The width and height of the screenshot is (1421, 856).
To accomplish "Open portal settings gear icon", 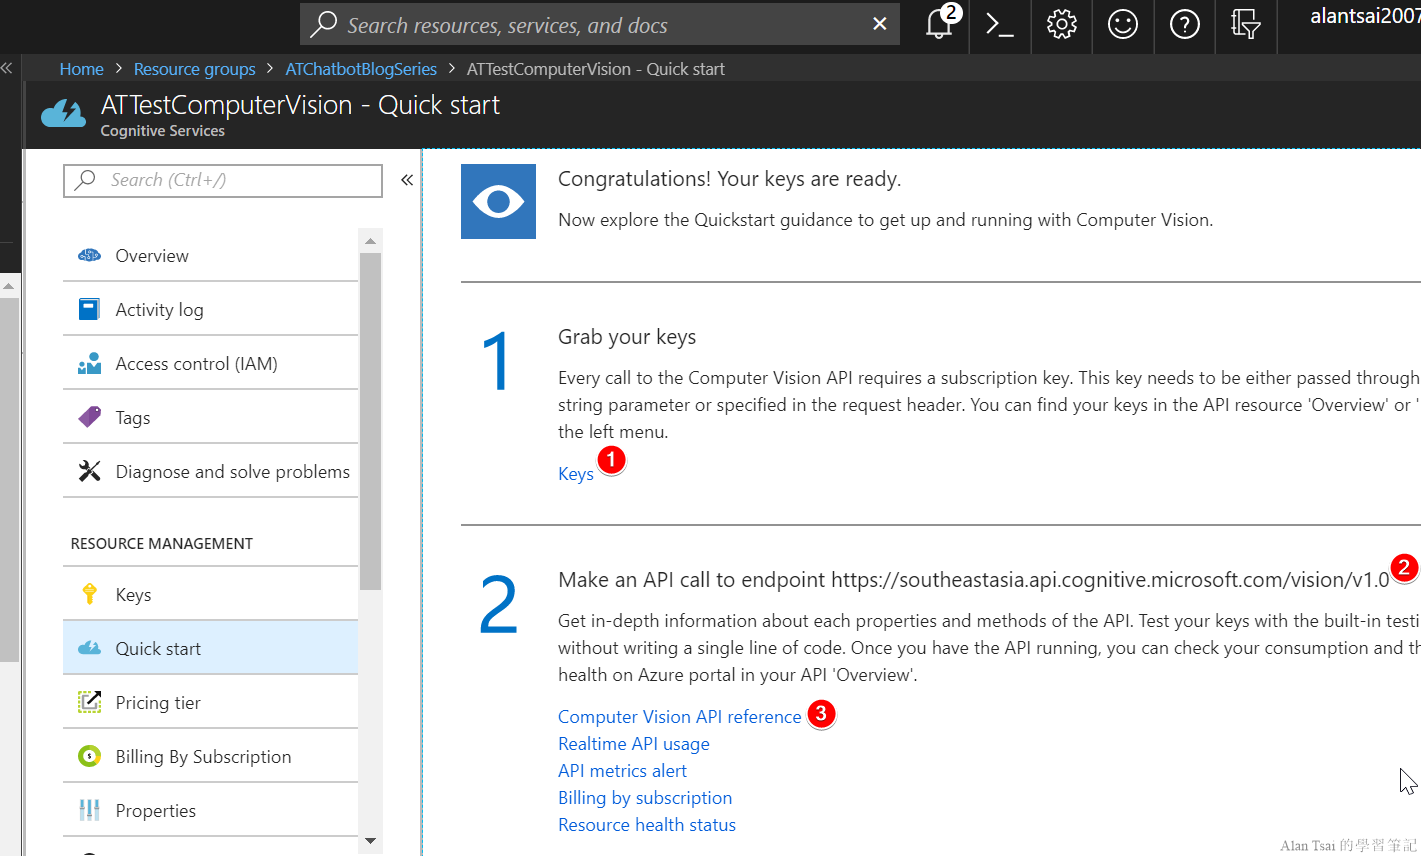I will pos(1062,23).
